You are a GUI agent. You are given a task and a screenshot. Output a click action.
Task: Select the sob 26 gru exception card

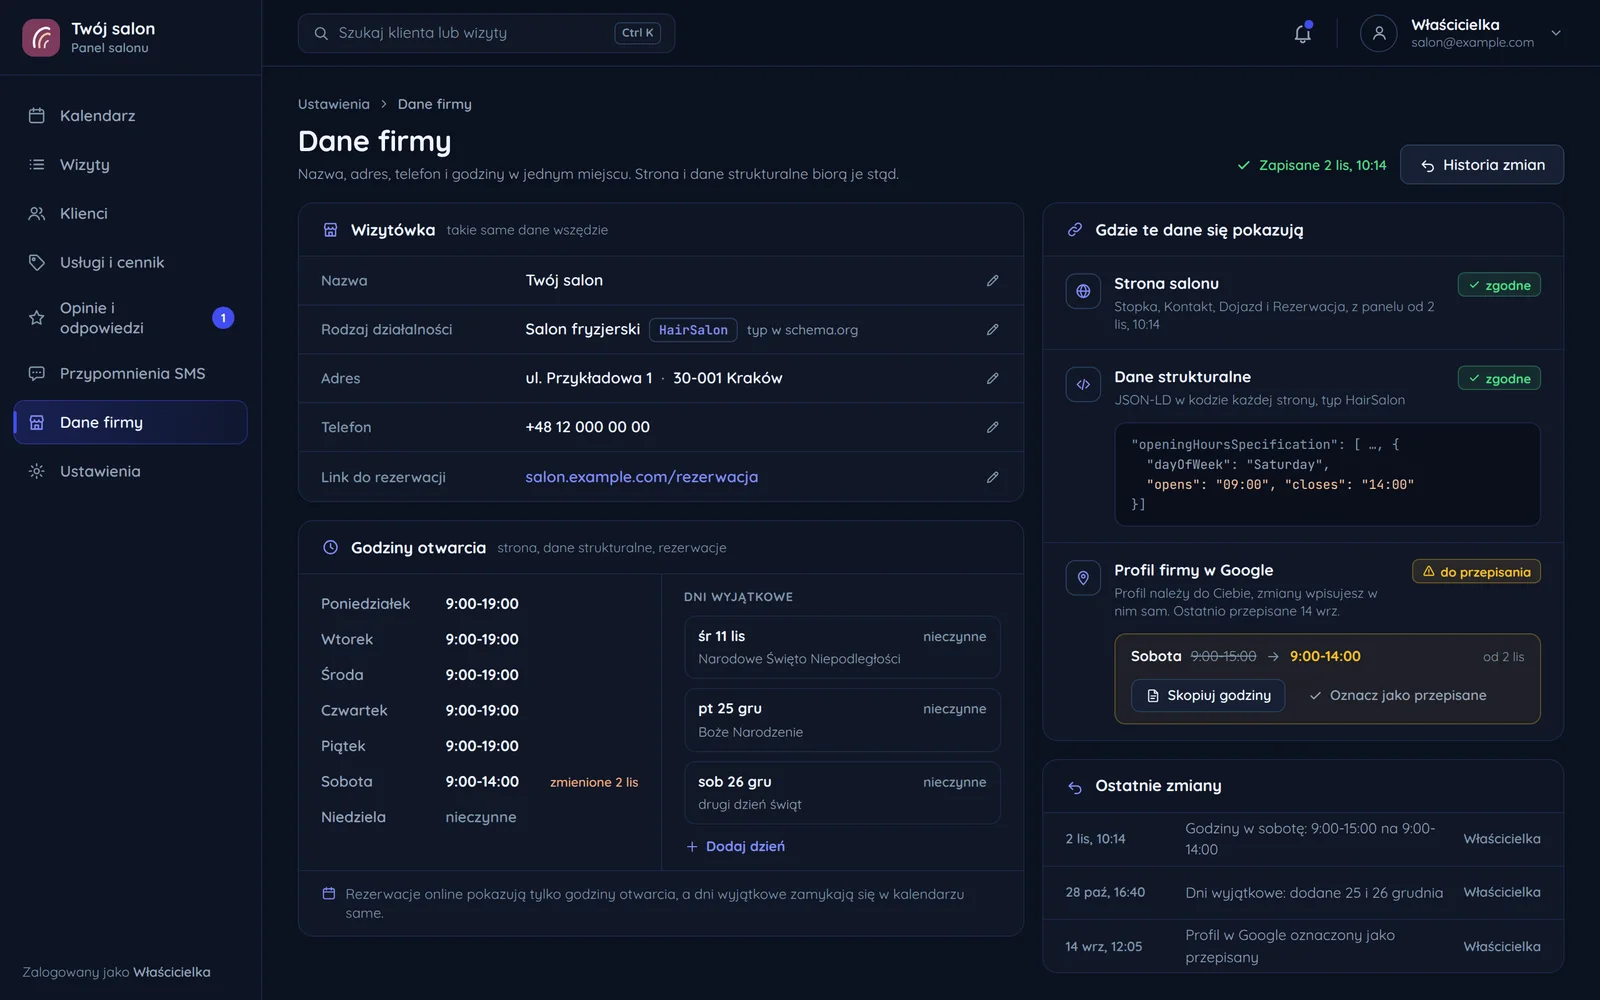pyautogui.click(x=842, y=793)
